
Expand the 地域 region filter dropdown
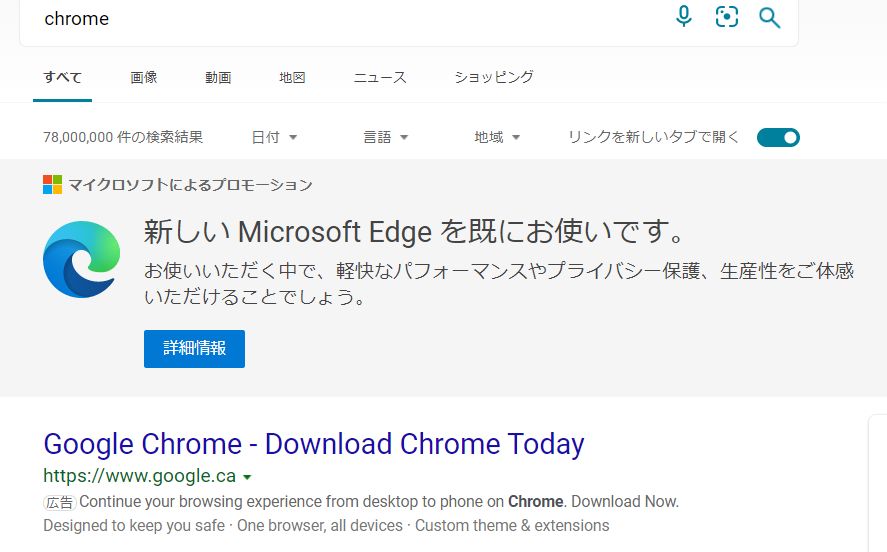pos(497,138)
